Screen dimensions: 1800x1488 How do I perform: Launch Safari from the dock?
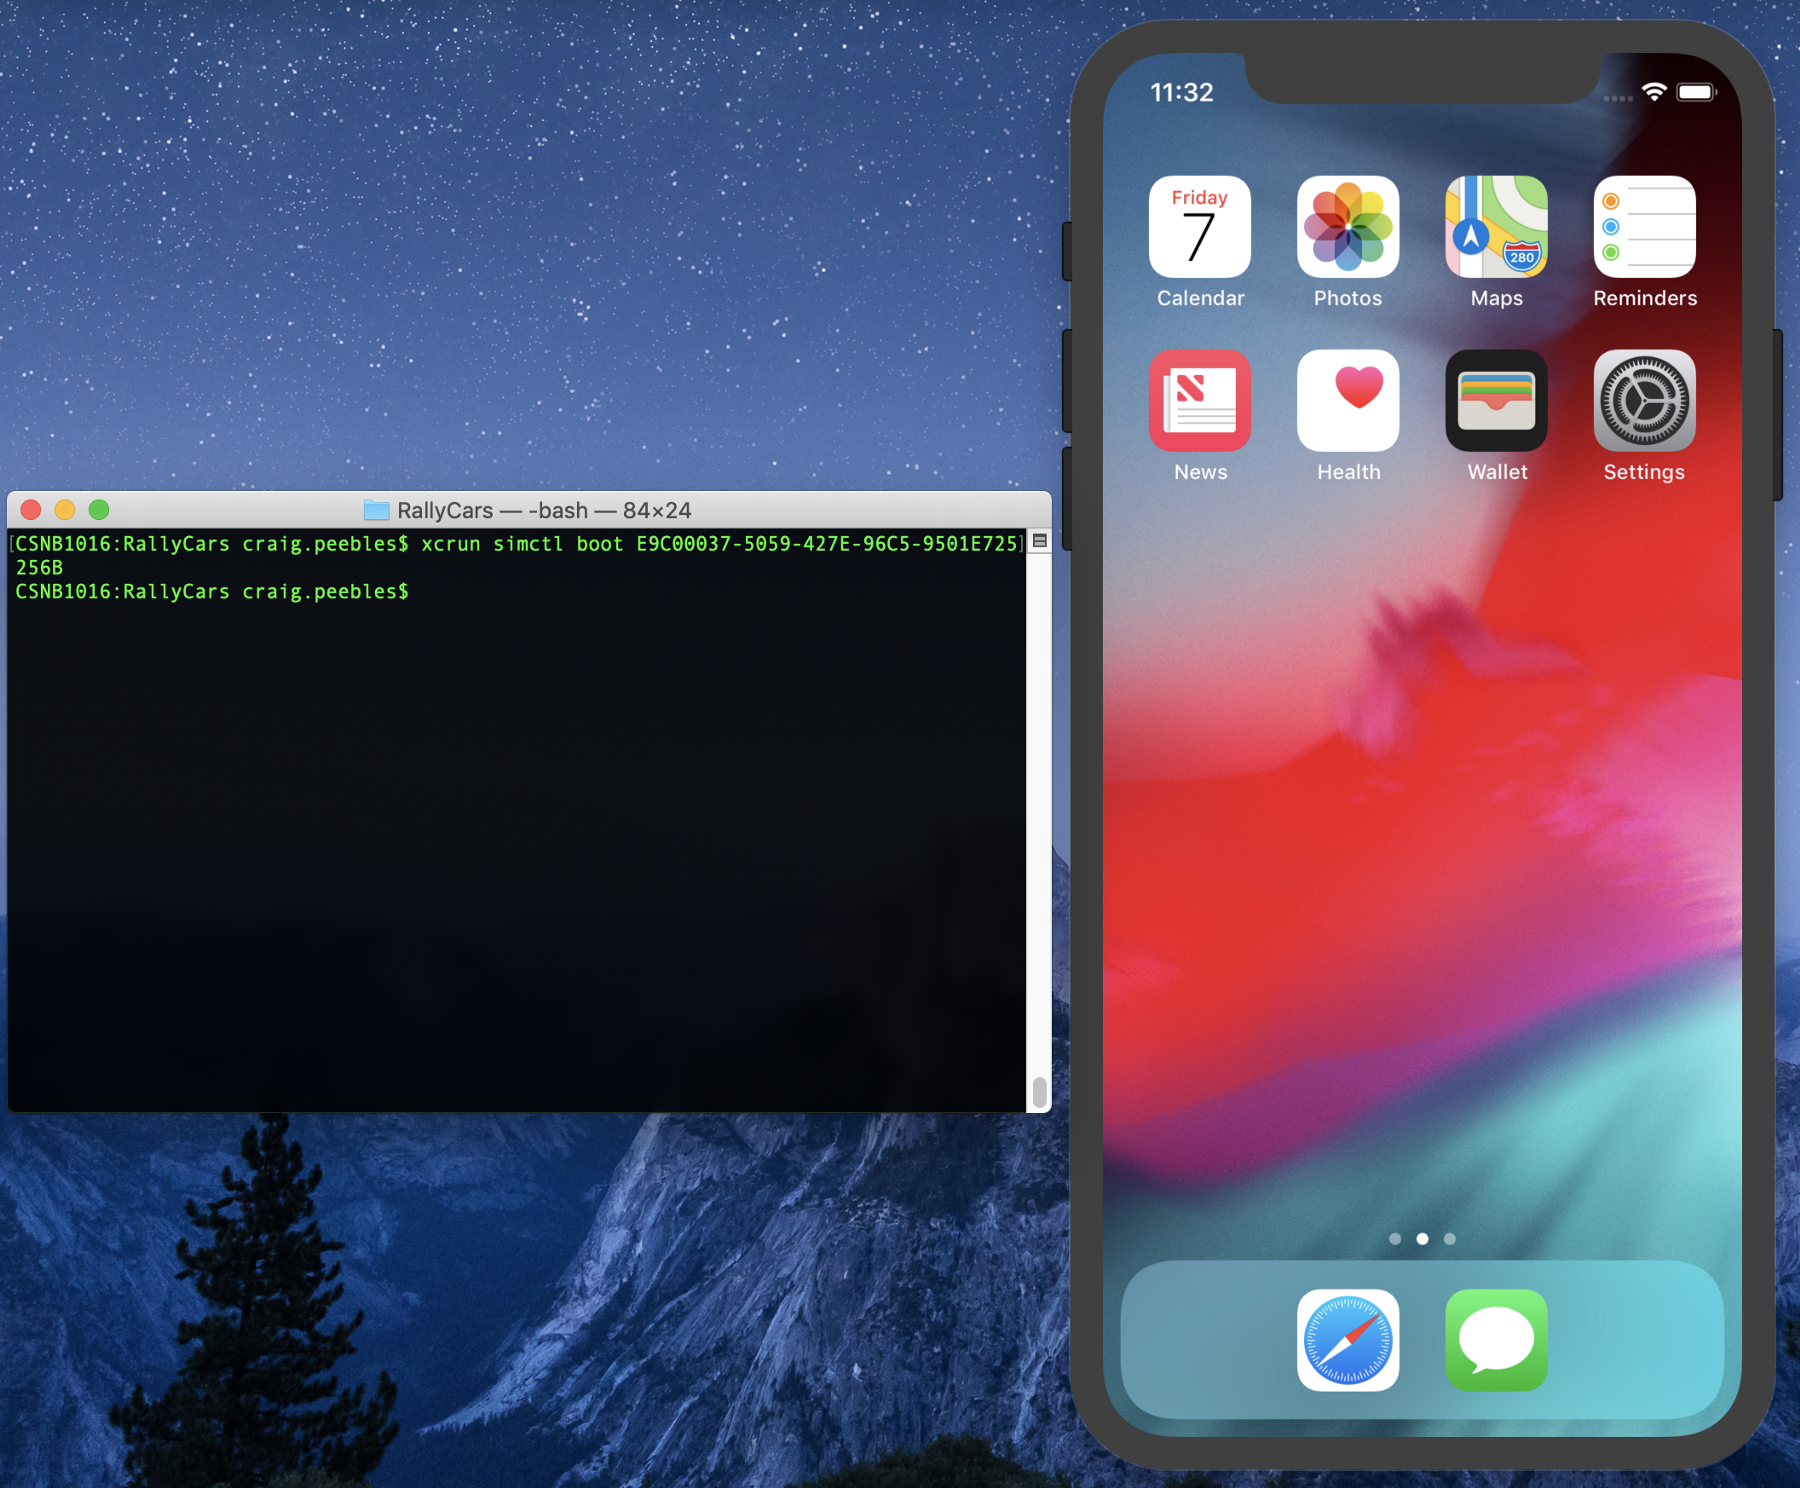point(1347,1340)
